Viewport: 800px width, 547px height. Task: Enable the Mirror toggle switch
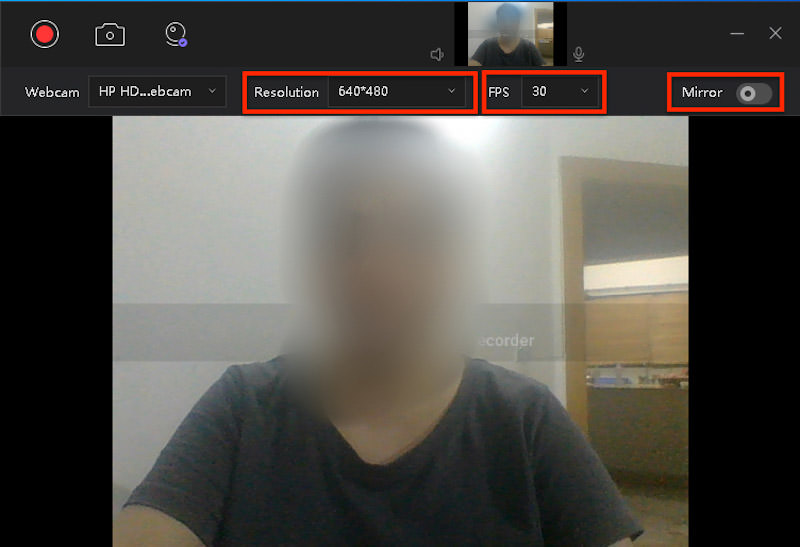pos(754,93)
